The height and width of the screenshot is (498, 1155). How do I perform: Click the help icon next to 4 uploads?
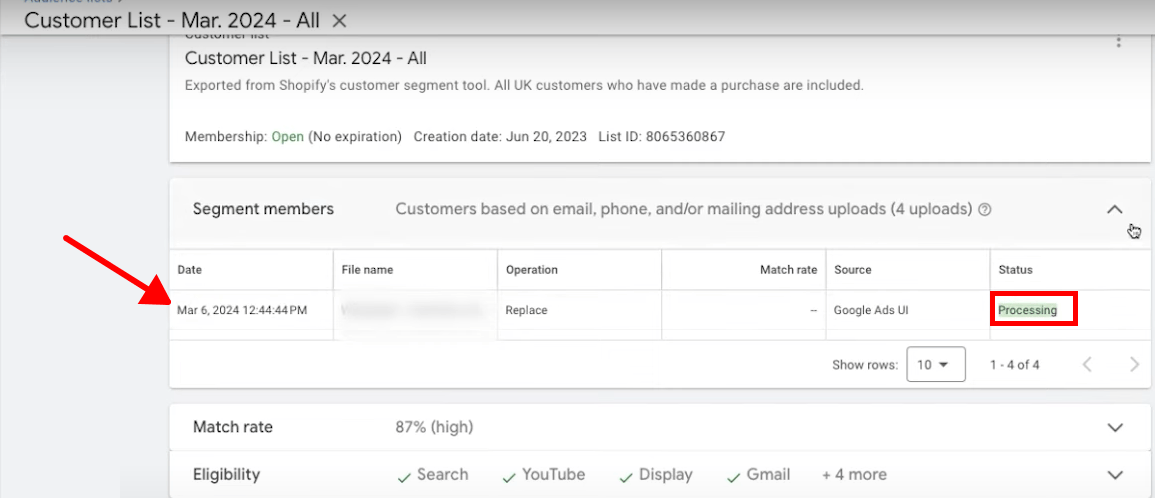click(985, 210)
